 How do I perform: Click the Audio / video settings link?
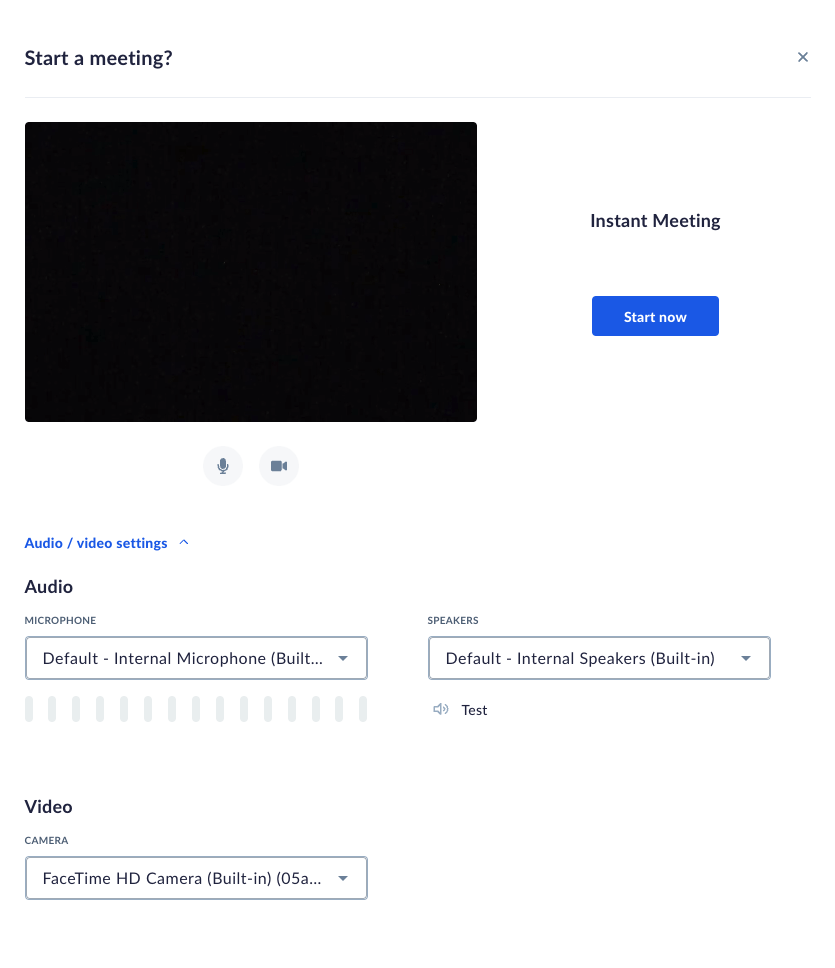[96, 543]
